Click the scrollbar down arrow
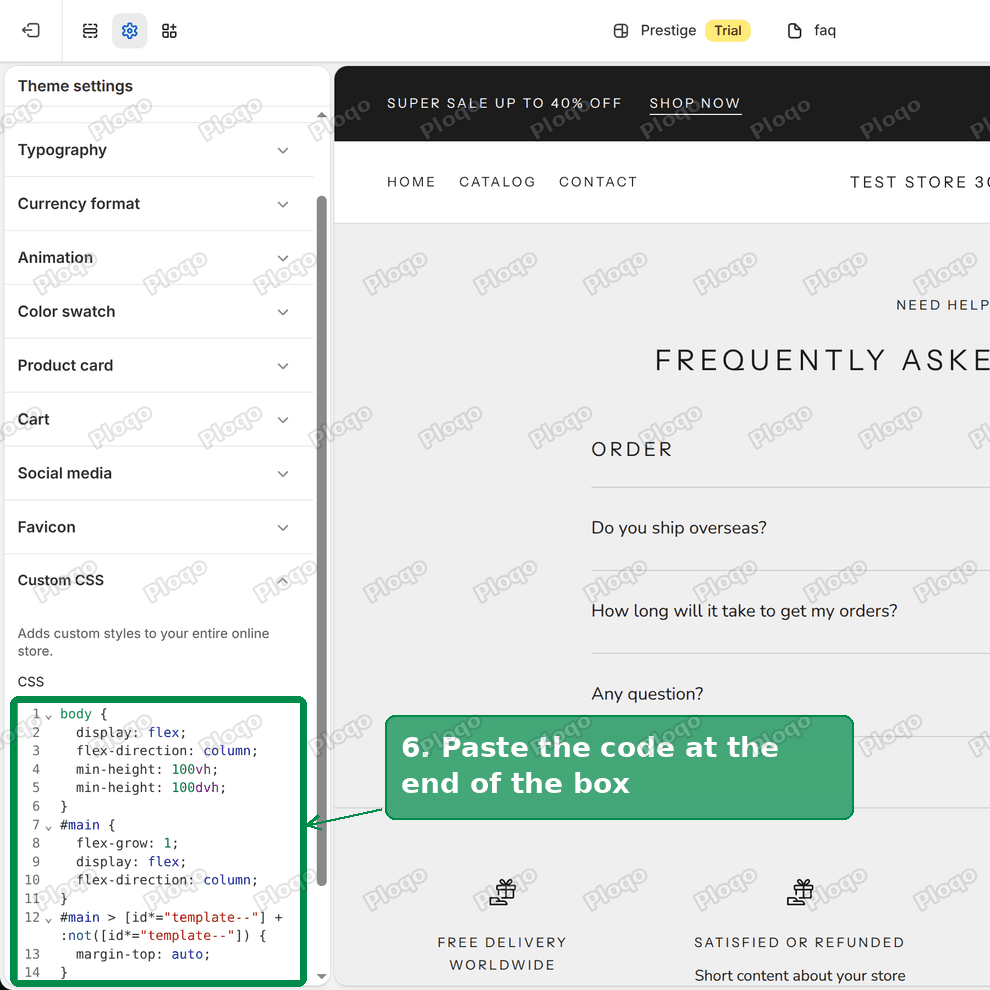Image resolution: width=990 pixels, height=990 pixels. pos(321,976)
